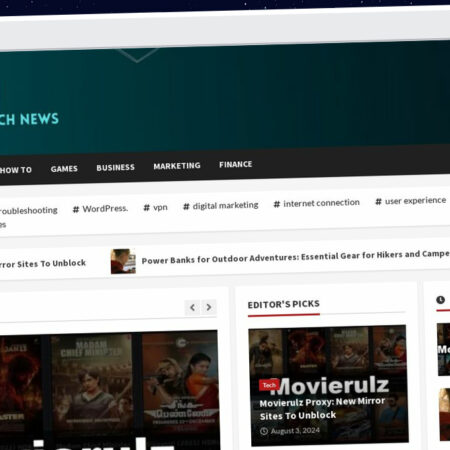Open the internet connection tag link
Screen dimensions: 450x450
[317, 203]
